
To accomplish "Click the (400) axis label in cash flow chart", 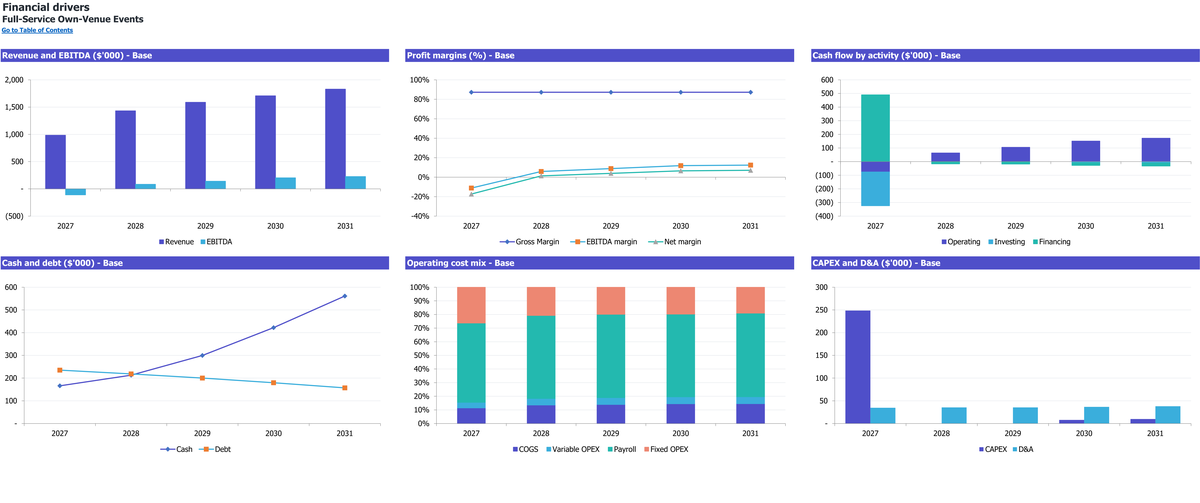I will (823, 216).
